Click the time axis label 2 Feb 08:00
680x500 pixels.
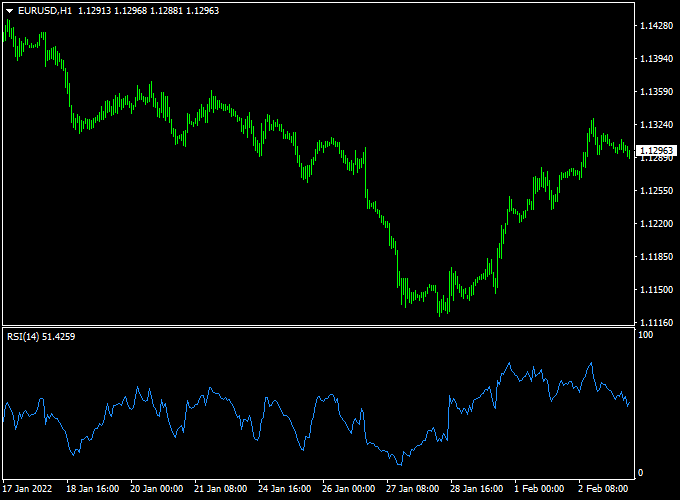[603, 489]
